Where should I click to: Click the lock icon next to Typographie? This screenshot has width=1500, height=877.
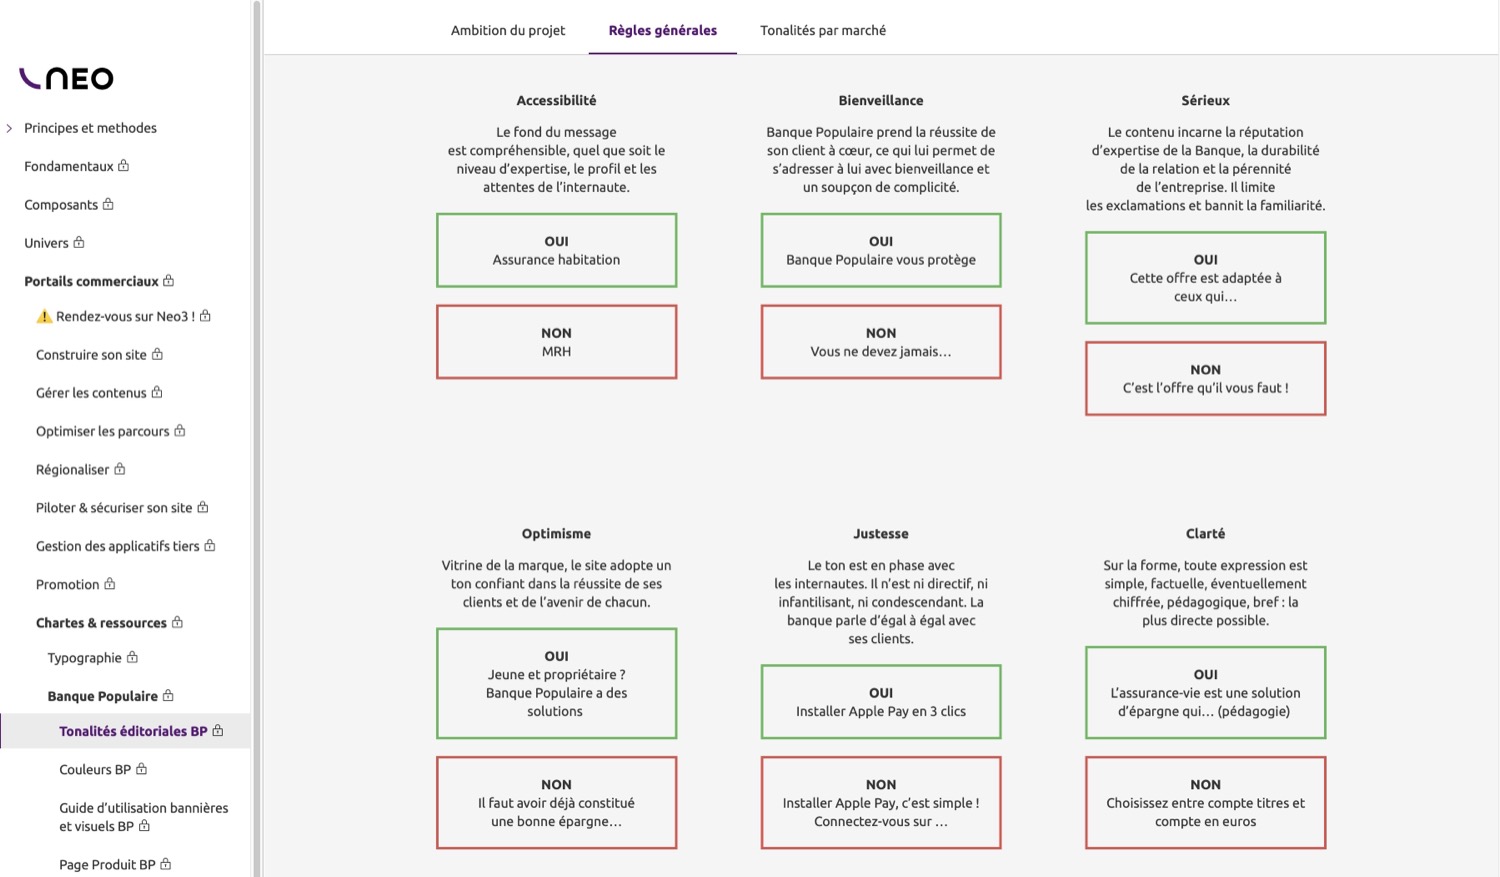(132, 657)
